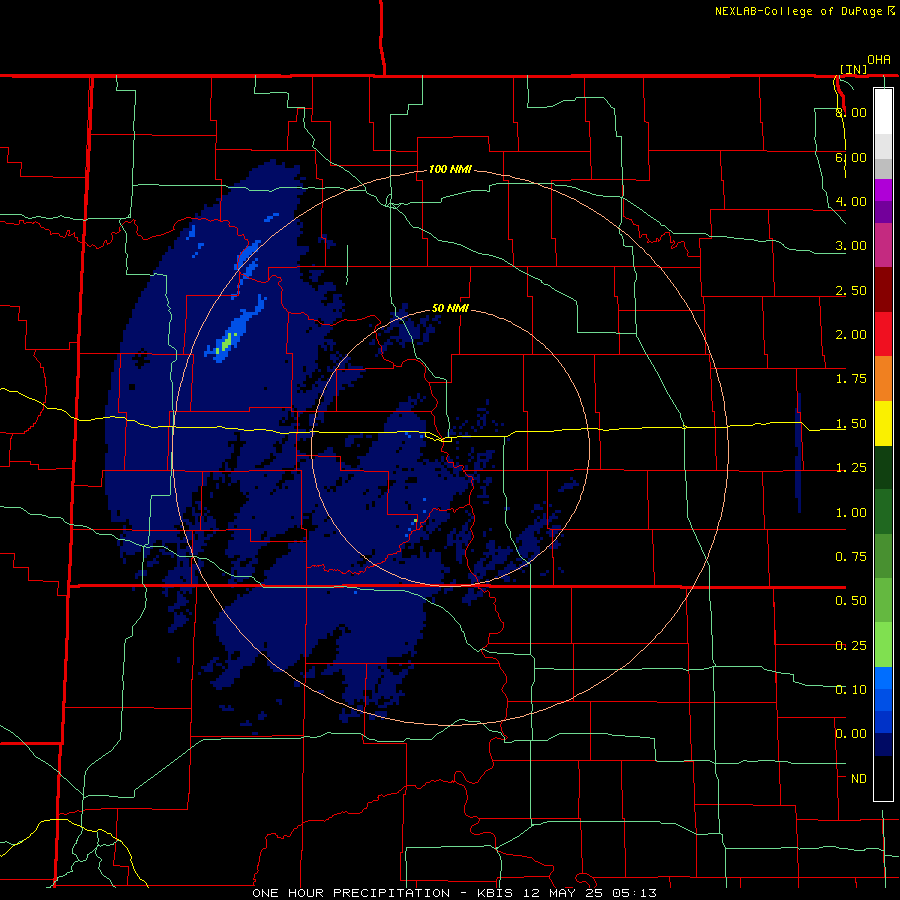Click the [IN] units label
900x900 pixels.
click(854, 69)
